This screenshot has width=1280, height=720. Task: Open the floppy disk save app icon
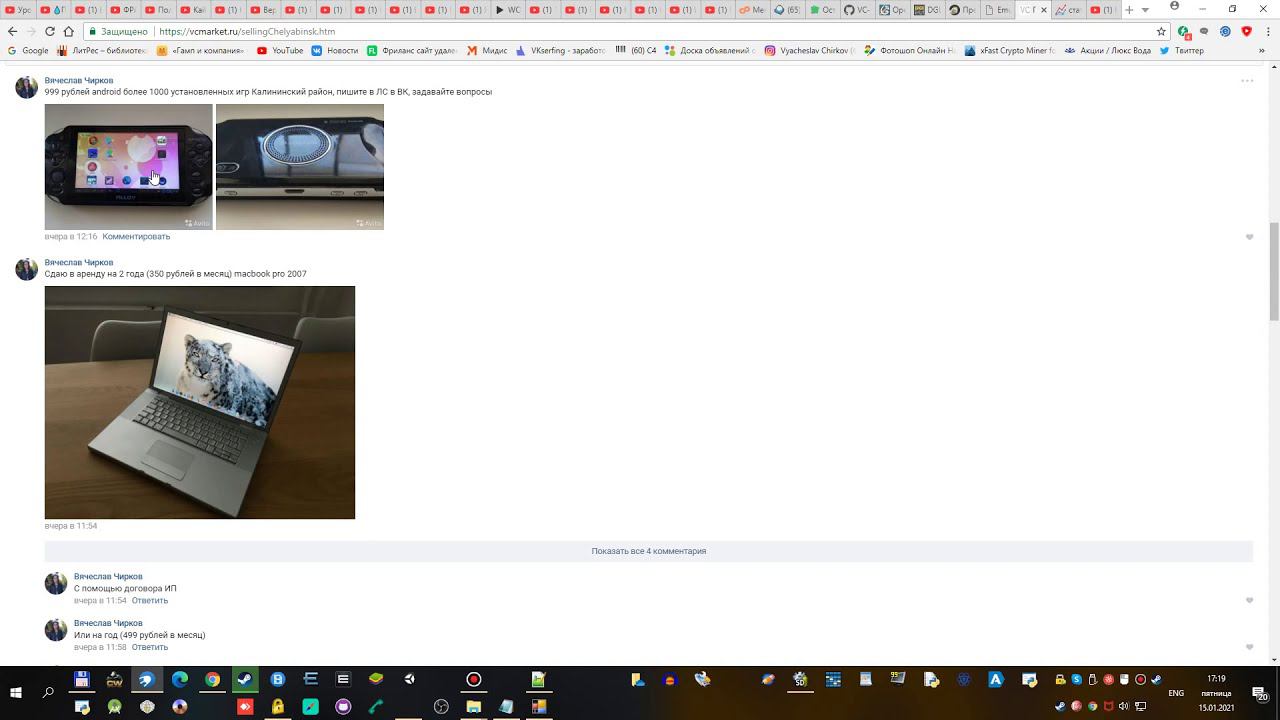82,680
